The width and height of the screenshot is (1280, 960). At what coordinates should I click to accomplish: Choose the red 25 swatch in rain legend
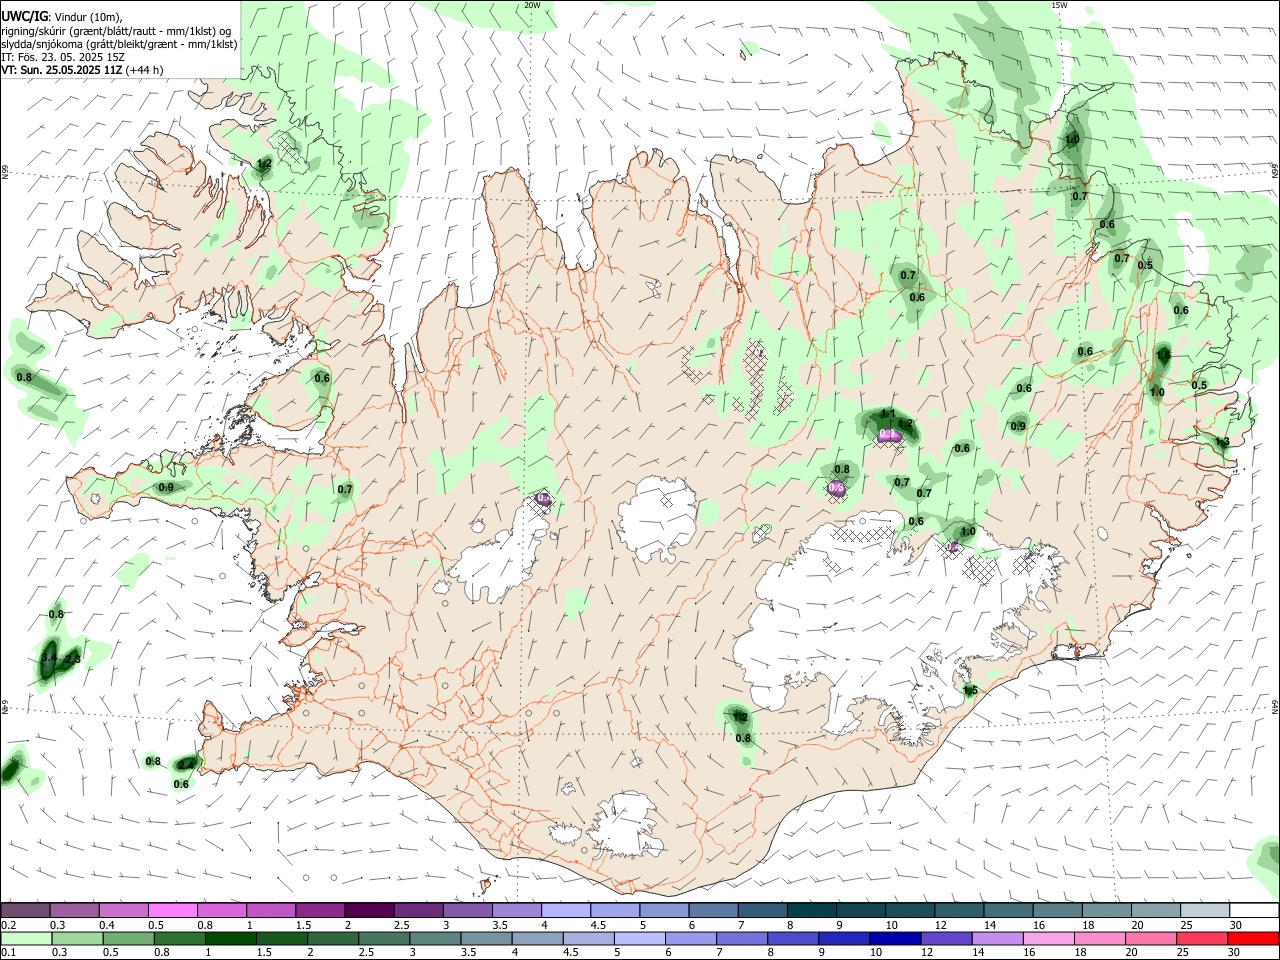pyautogui.click(x=1203, y=938)
